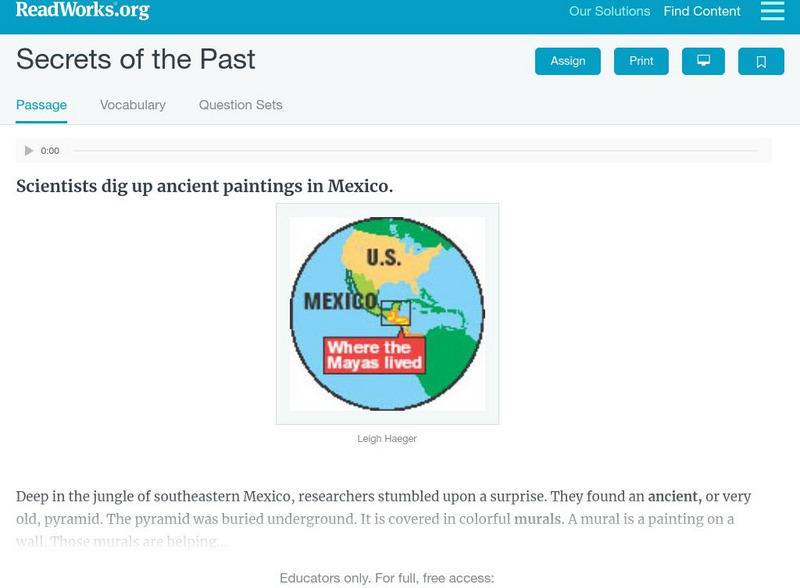This screenshot has width=800, height=588.
Task: Switch to the Passage tab
Action: click(41, 105)
